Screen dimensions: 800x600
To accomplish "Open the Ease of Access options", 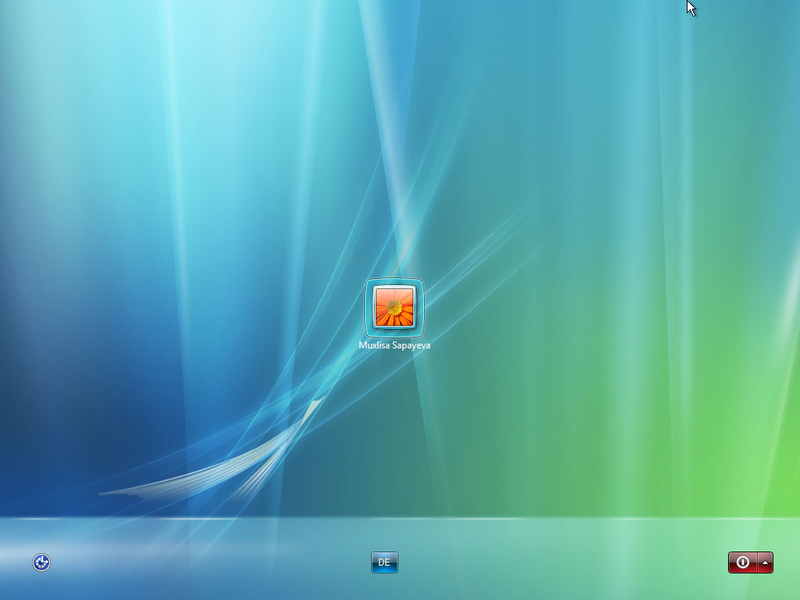I will coord(41,562).
